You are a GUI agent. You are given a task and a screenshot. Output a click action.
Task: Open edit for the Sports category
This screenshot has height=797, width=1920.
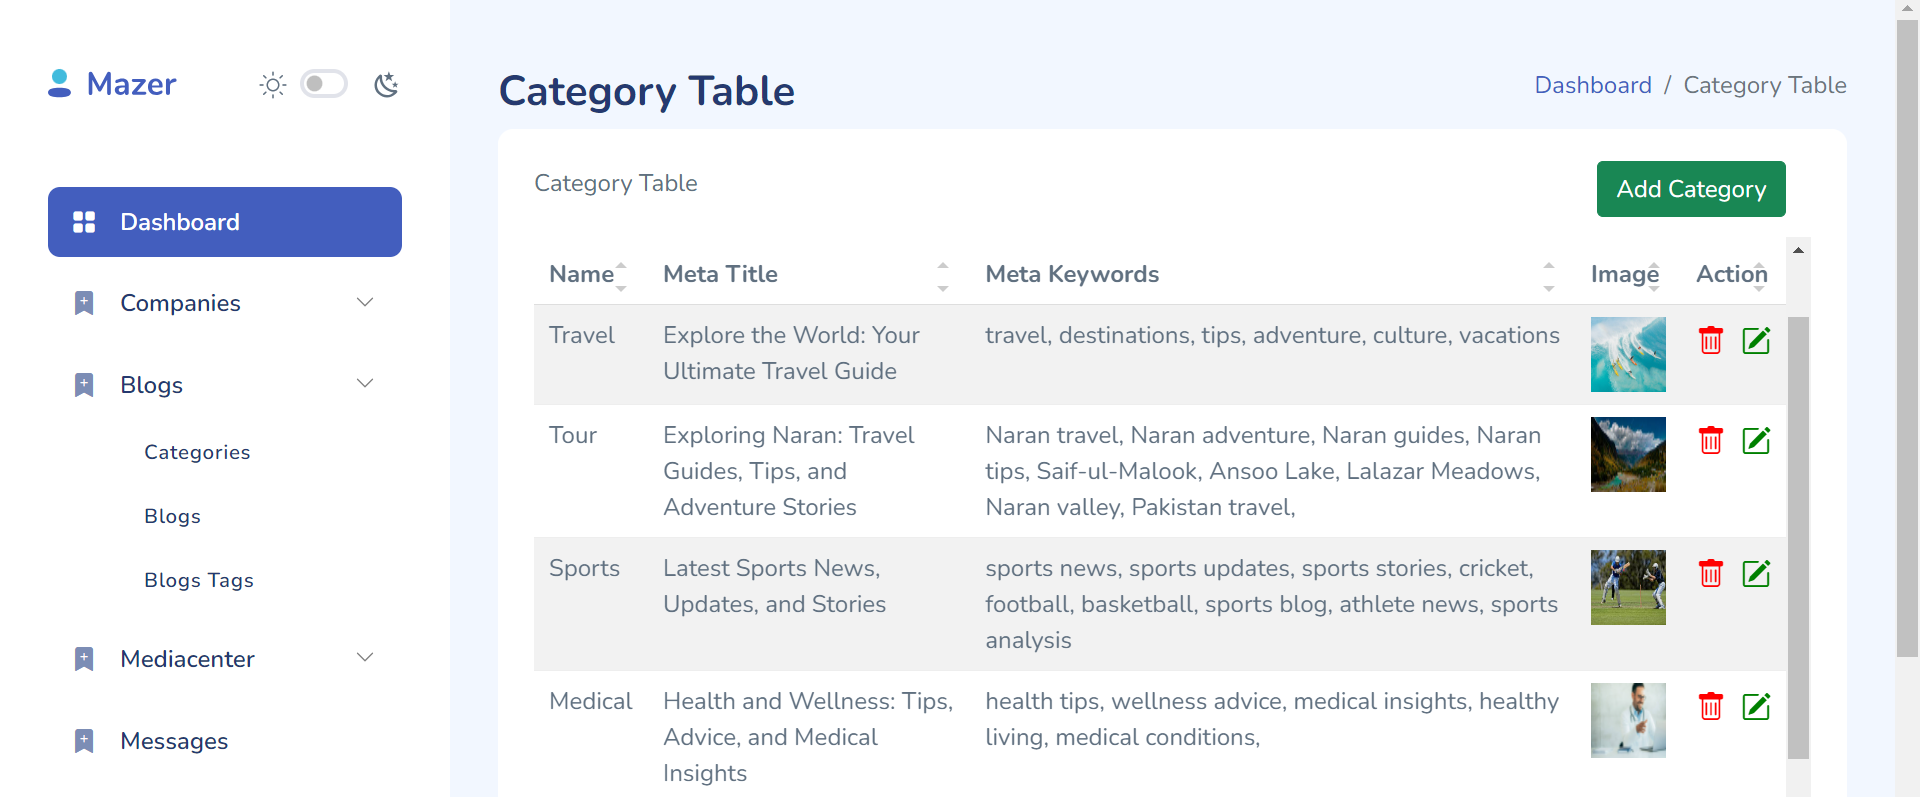(x=1756, y=573)
